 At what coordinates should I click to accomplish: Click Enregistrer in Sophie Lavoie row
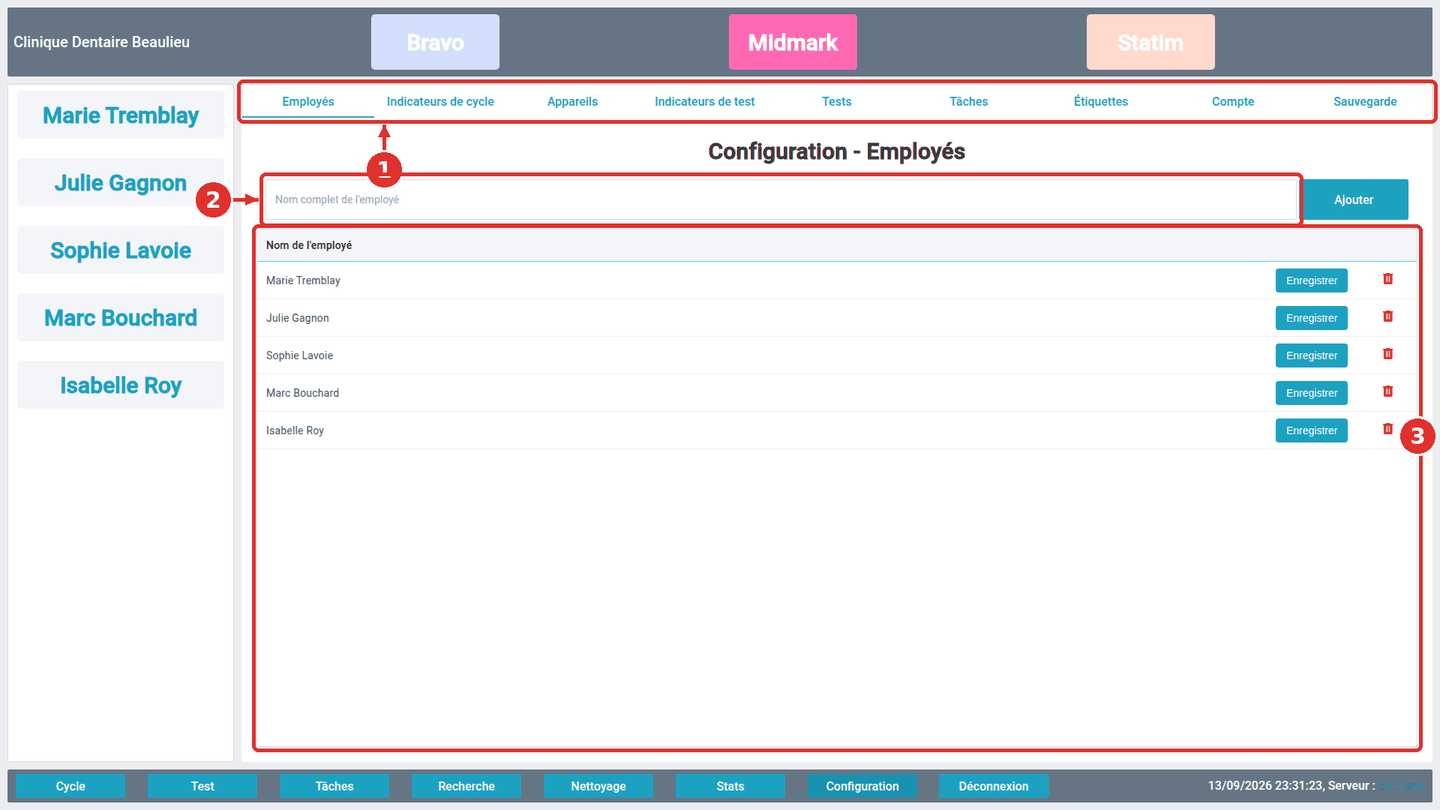(1312, 356)
